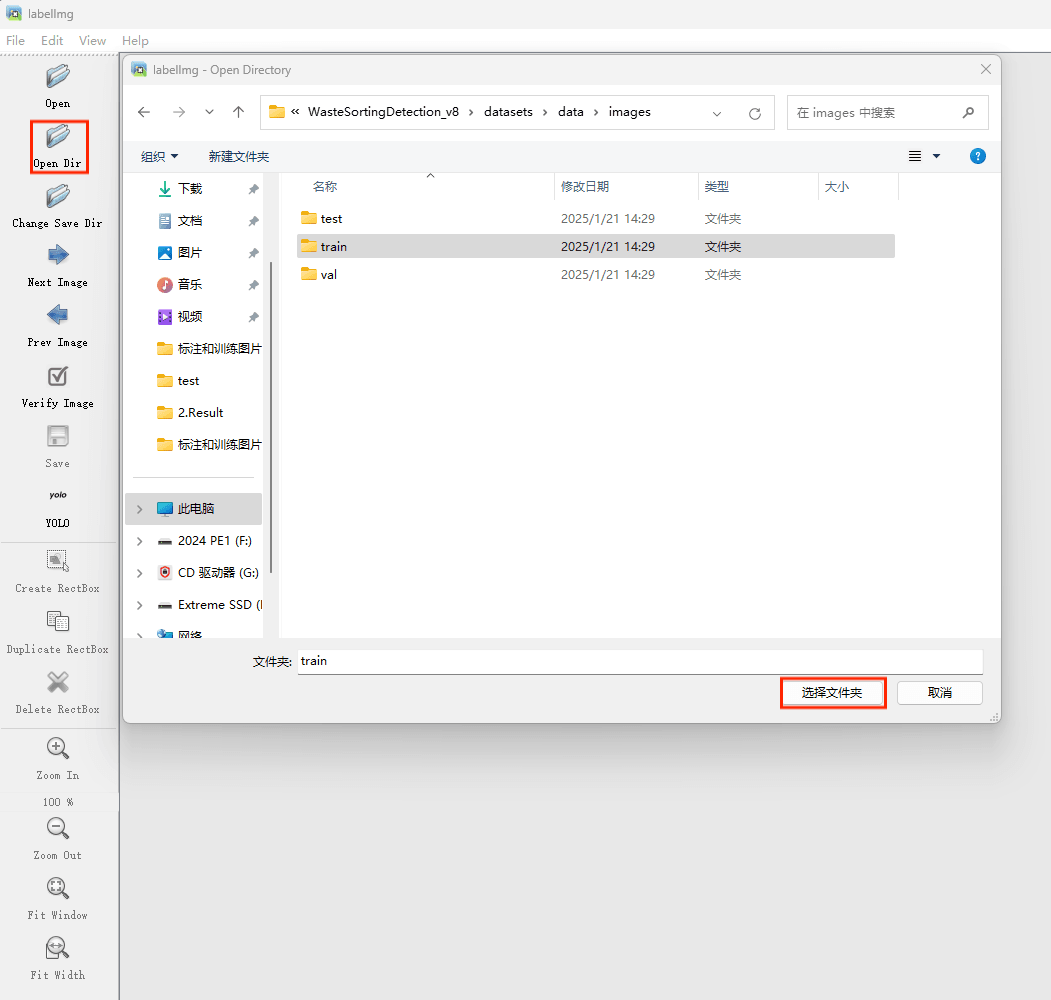
Task: Click the Open Dir toolbar icon
Action: [58, 136]
